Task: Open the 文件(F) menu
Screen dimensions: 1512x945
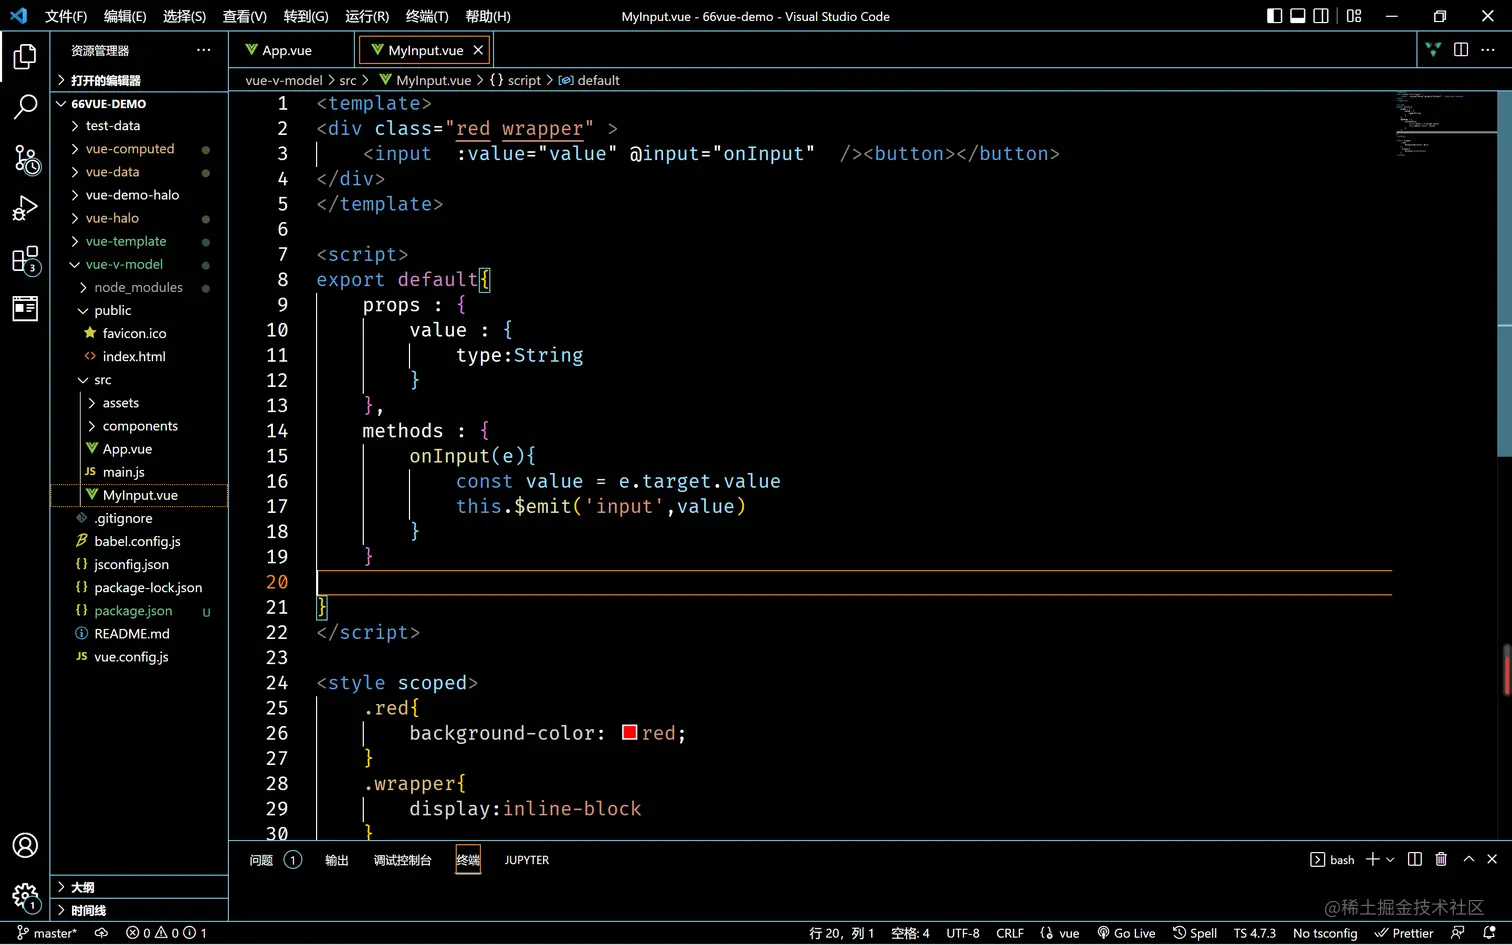Action: click(66, 16)
